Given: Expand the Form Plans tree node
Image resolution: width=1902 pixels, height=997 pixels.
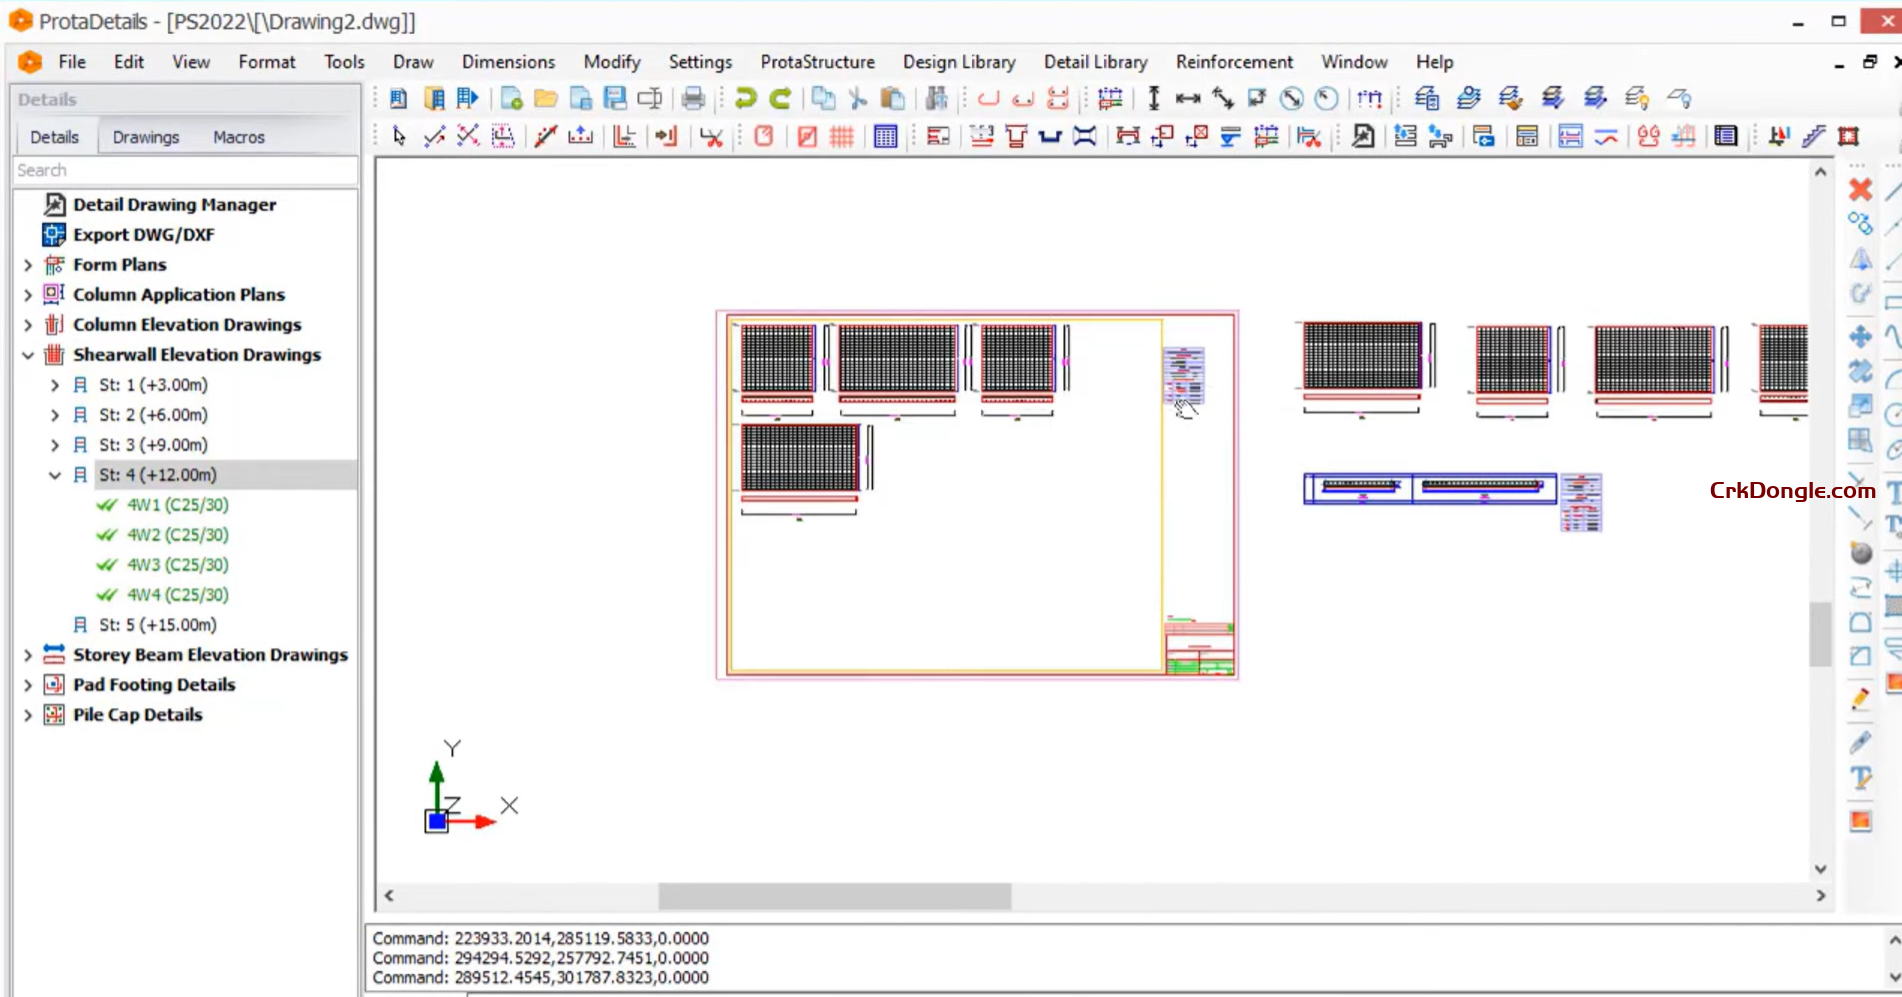Looking at the screenshot, I should (x=28, y=265).
